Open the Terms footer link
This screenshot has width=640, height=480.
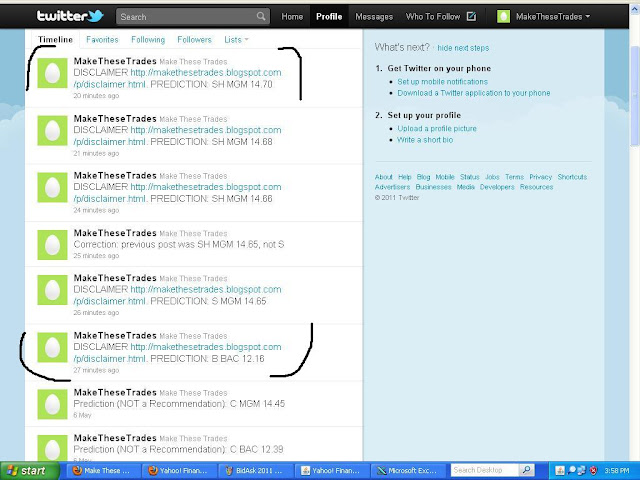(x=514, y=177)
